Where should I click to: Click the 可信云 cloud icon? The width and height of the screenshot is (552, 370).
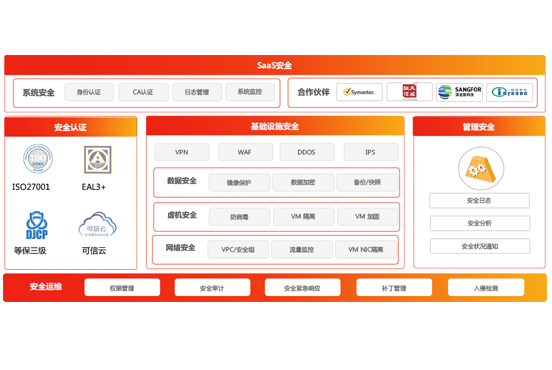point(97,224)
